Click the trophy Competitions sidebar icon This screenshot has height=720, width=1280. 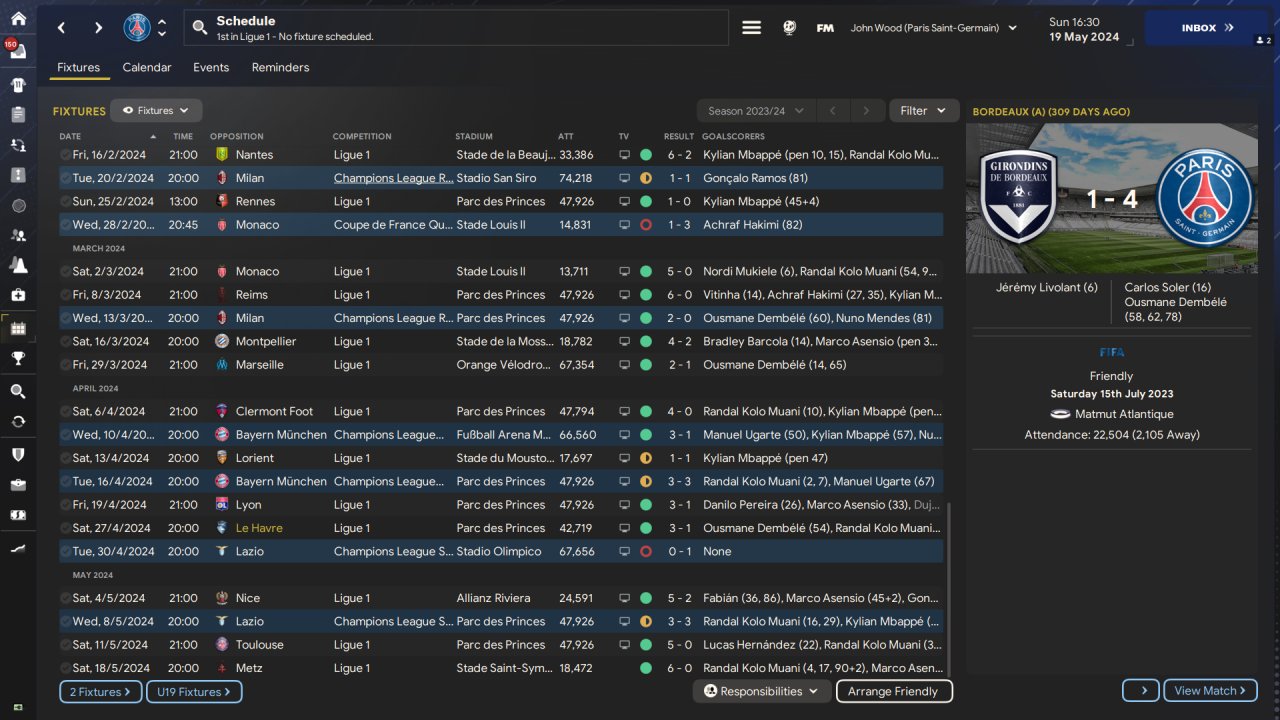(x=18, y=359)
